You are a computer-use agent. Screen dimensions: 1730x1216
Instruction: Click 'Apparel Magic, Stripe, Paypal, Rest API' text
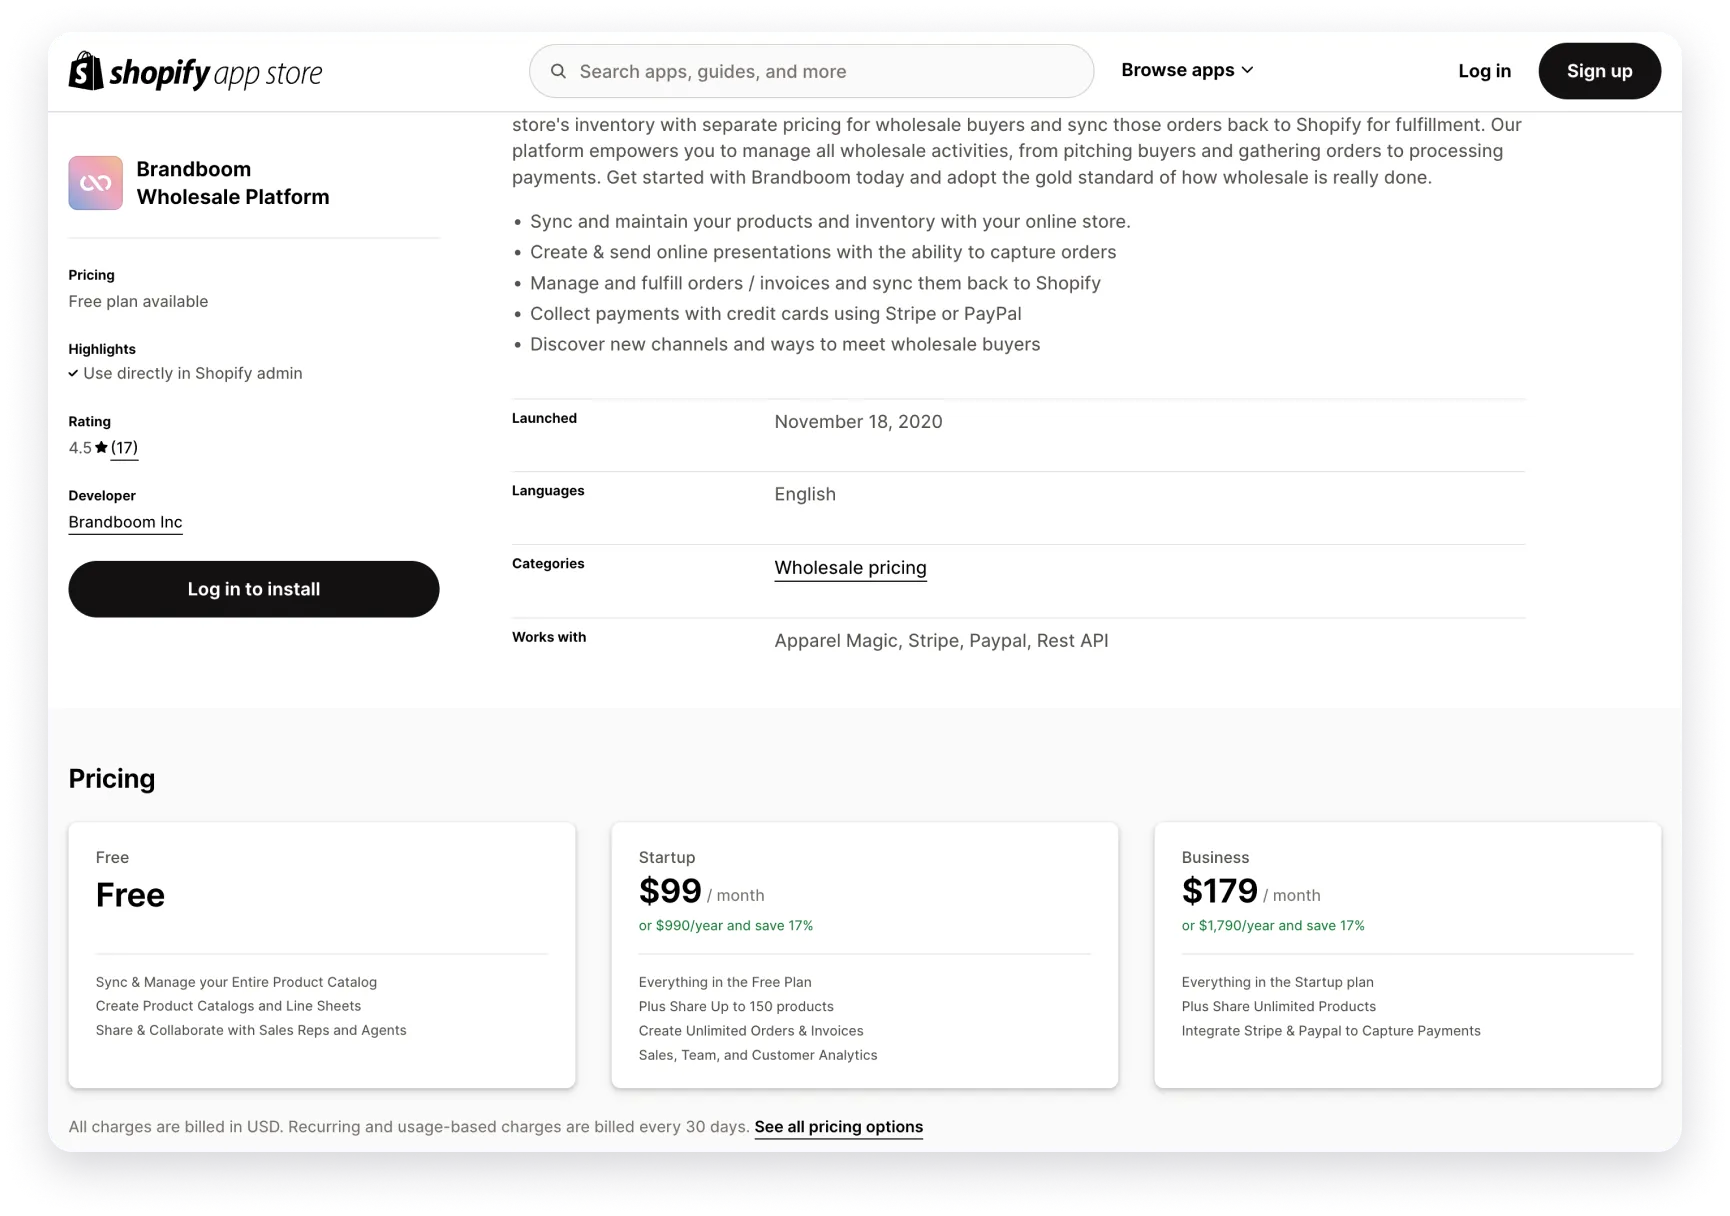(941, 641)
